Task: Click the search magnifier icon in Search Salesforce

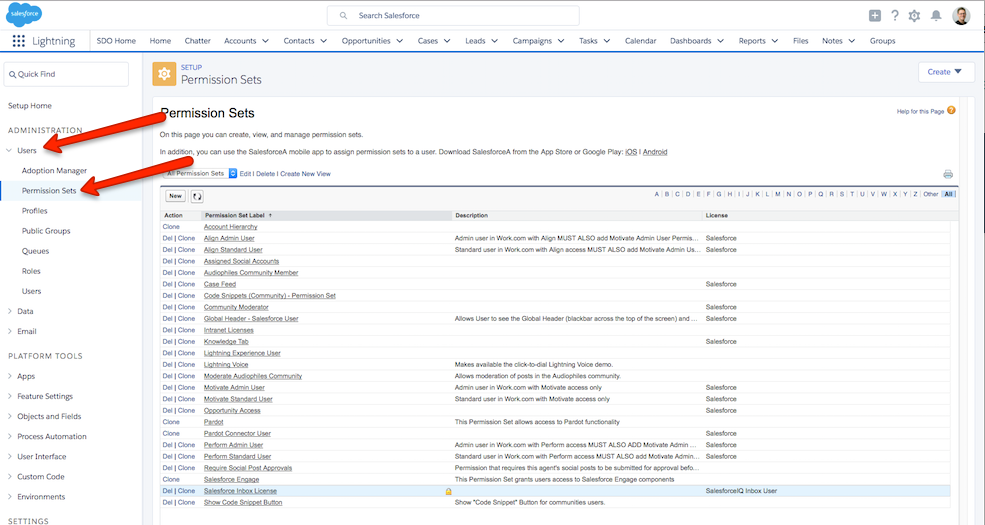Action: point(343,16)
